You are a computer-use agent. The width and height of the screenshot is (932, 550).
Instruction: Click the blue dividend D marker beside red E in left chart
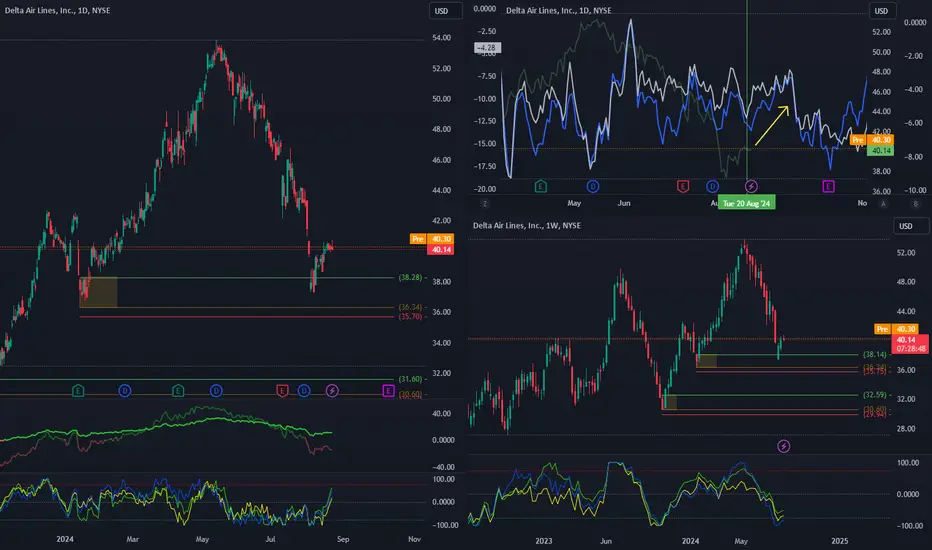point(304,391)
